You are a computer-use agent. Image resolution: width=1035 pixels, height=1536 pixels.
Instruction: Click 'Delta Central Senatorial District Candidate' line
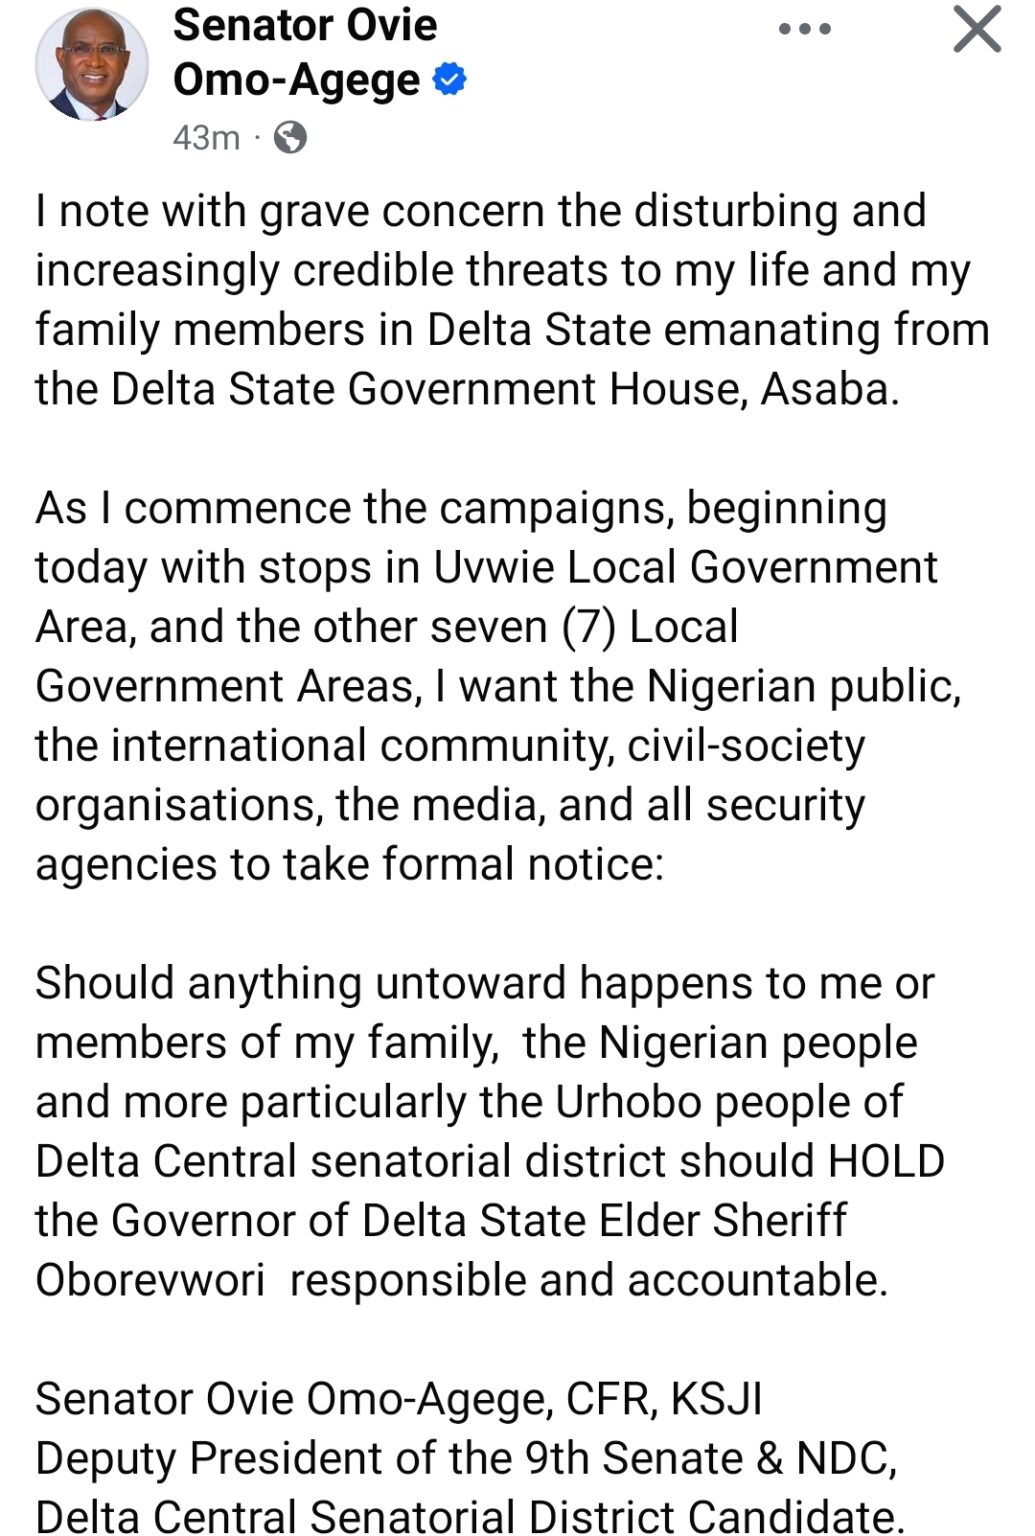point(469,1516)
